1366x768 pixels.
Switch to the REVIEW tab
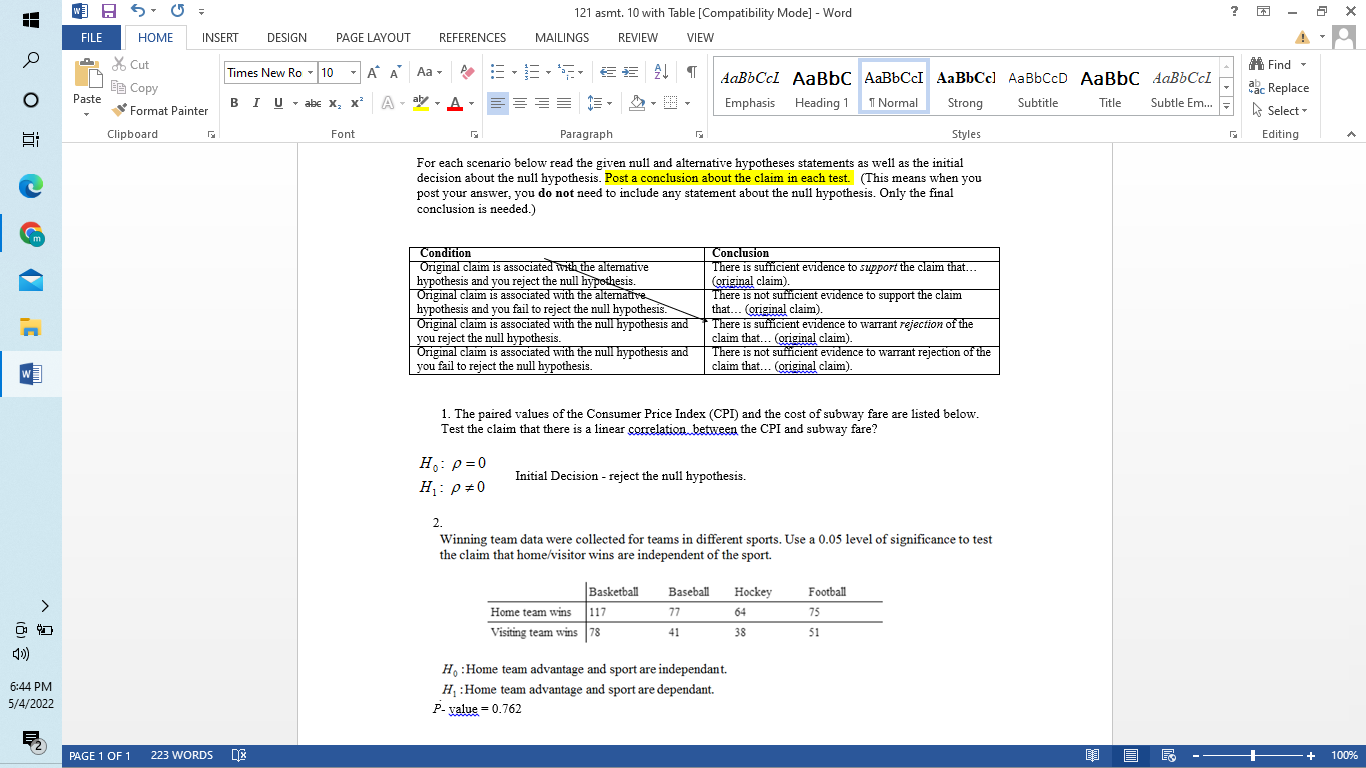coord(638,38)
